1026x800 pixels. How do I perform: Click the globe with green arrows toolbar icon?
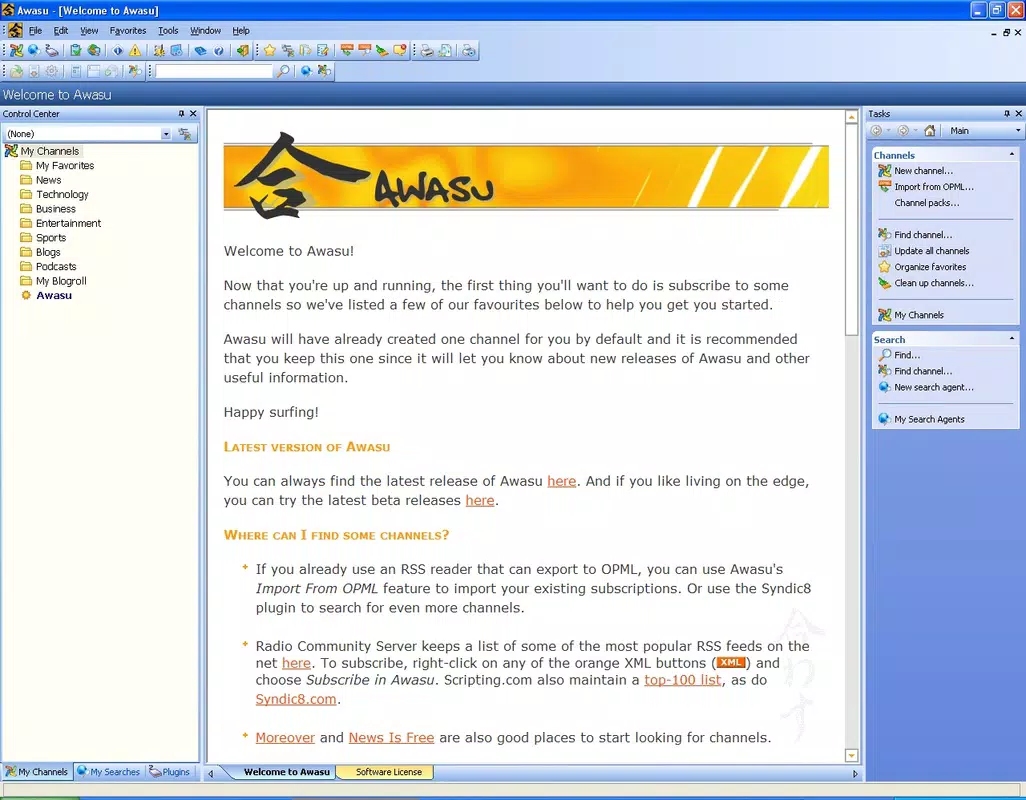click(94, 50)
